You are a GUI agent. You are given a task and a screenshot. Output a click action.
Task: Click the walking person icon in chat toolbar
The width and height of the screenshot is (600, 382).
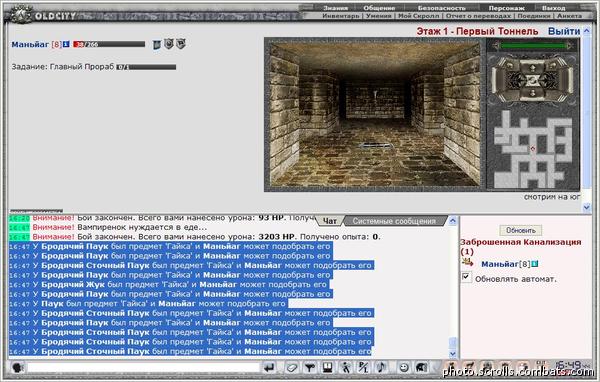pos(346,368)
